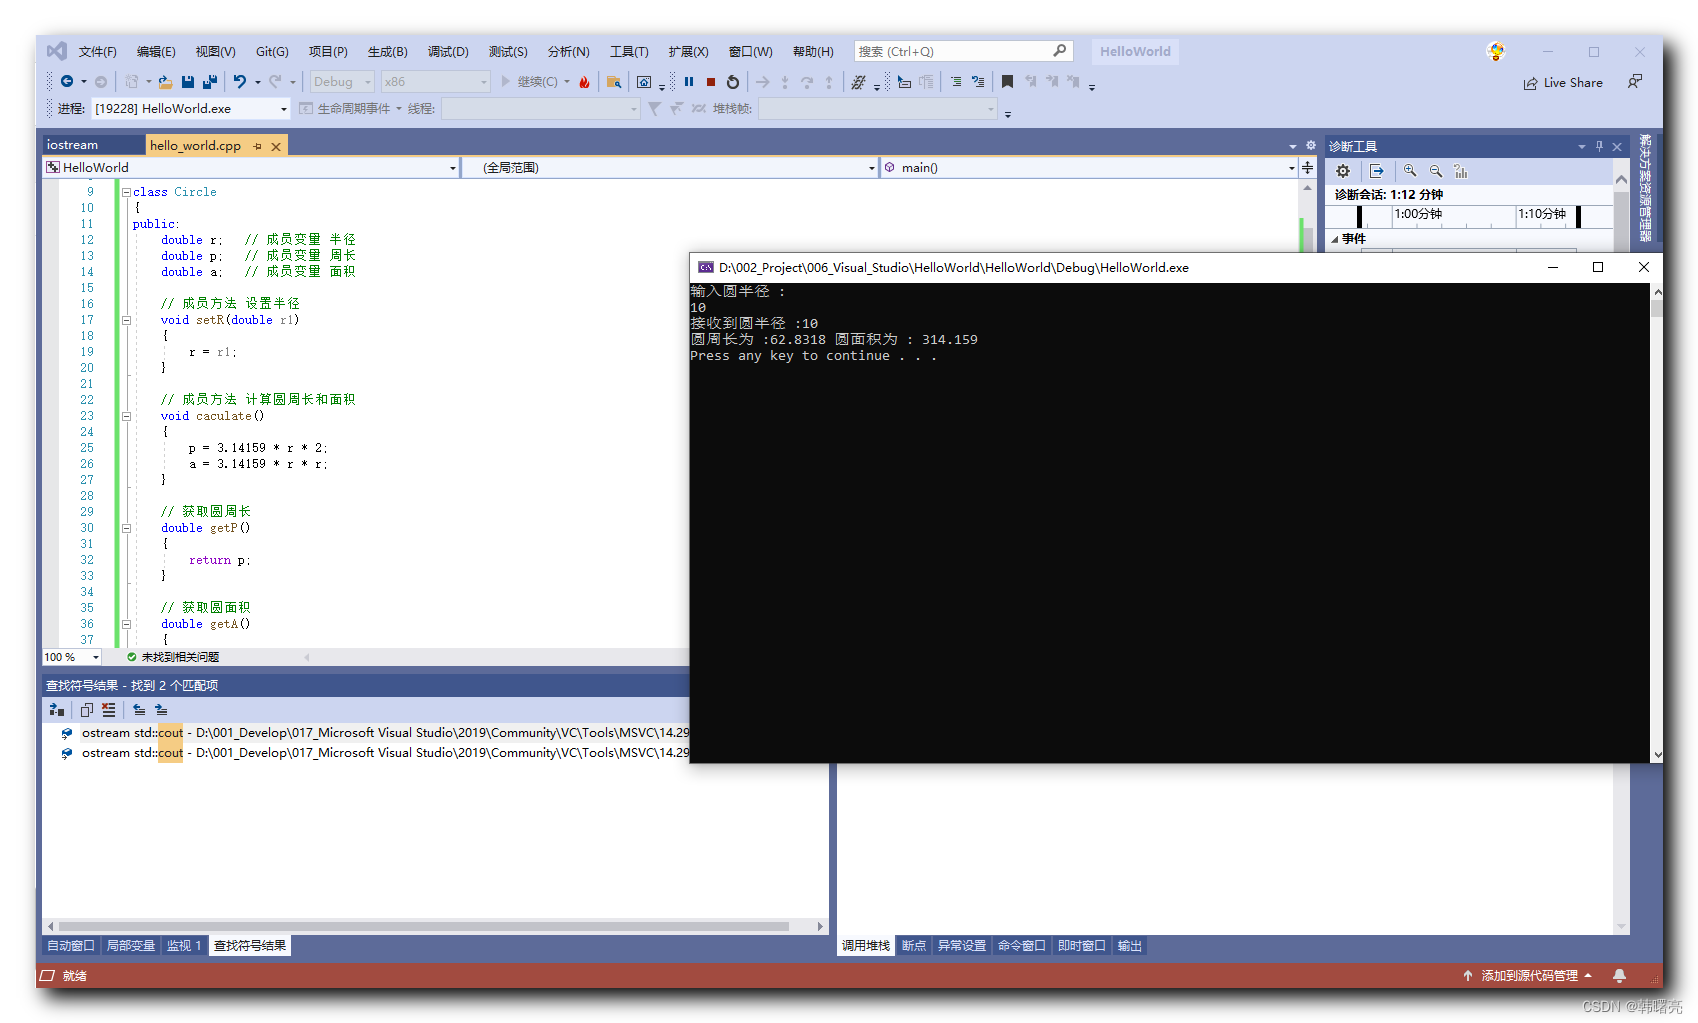Click the find results horizontal scrollbar
1698x1023 pixels.
point(435,926)
